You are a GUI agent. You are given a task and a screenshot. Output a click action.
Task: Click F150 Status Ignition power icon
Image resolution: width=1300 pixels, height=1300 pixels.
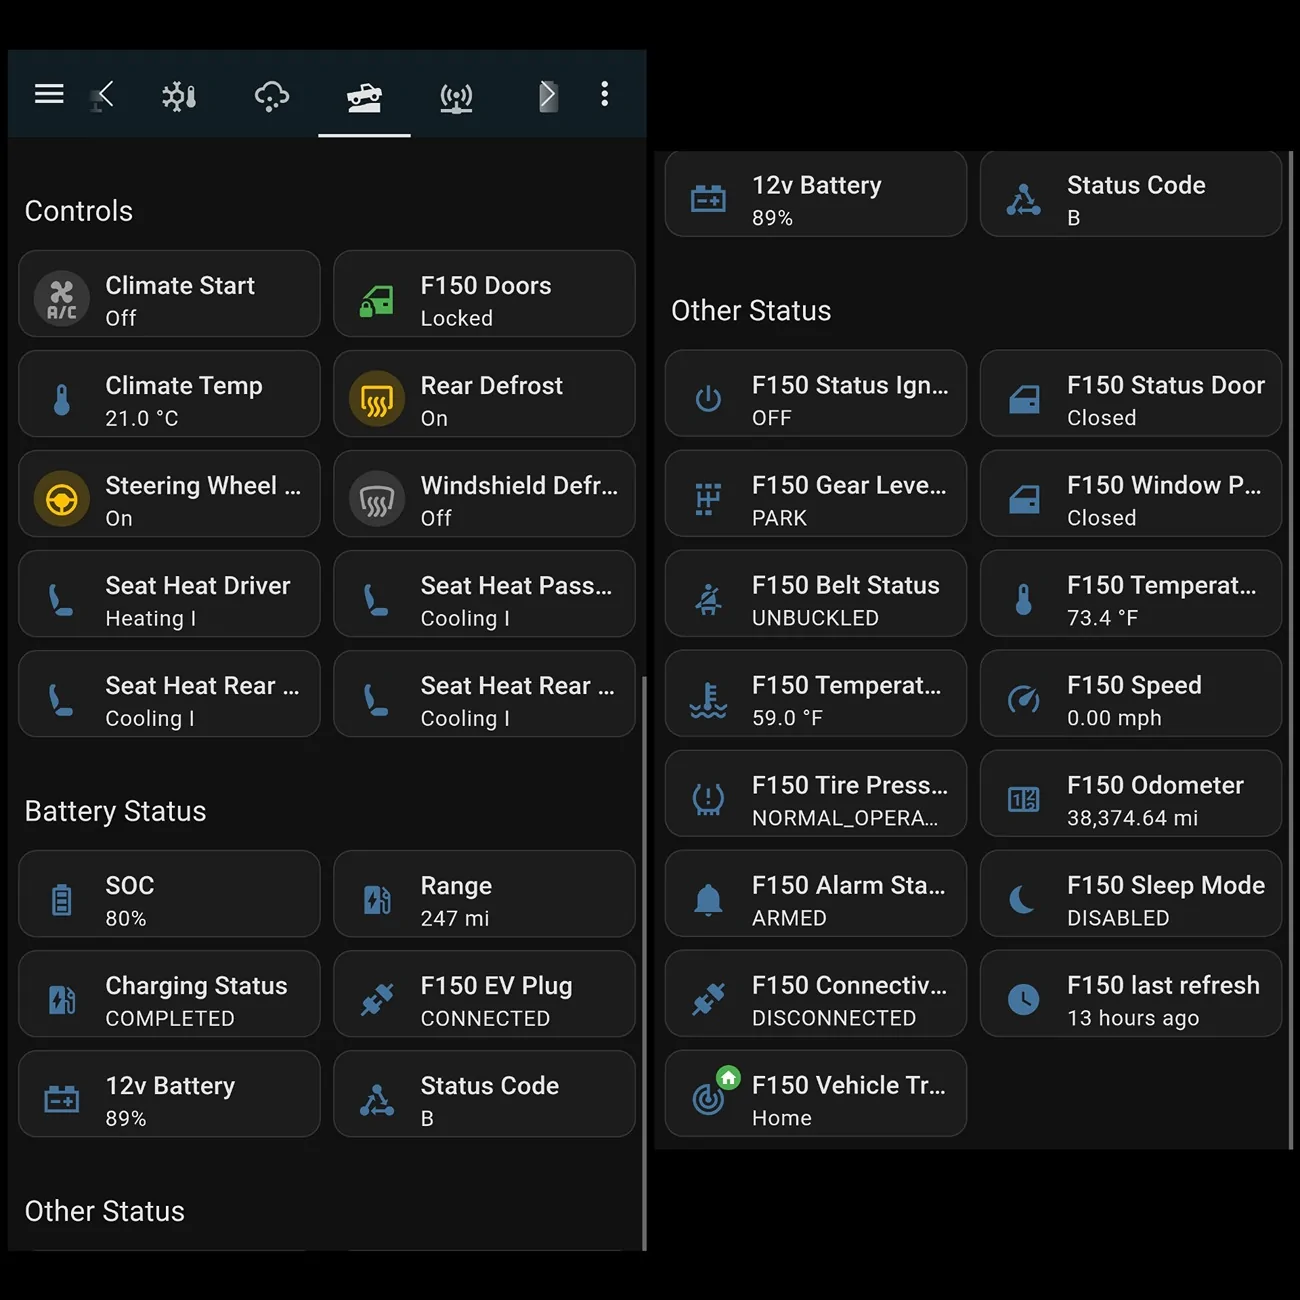[708, 399]
